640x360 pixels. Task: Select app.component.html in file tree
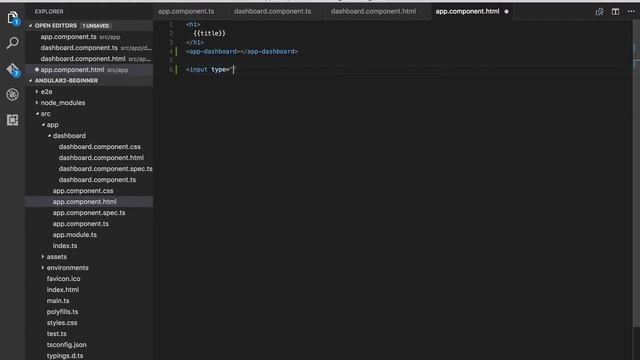click(89, 202)
